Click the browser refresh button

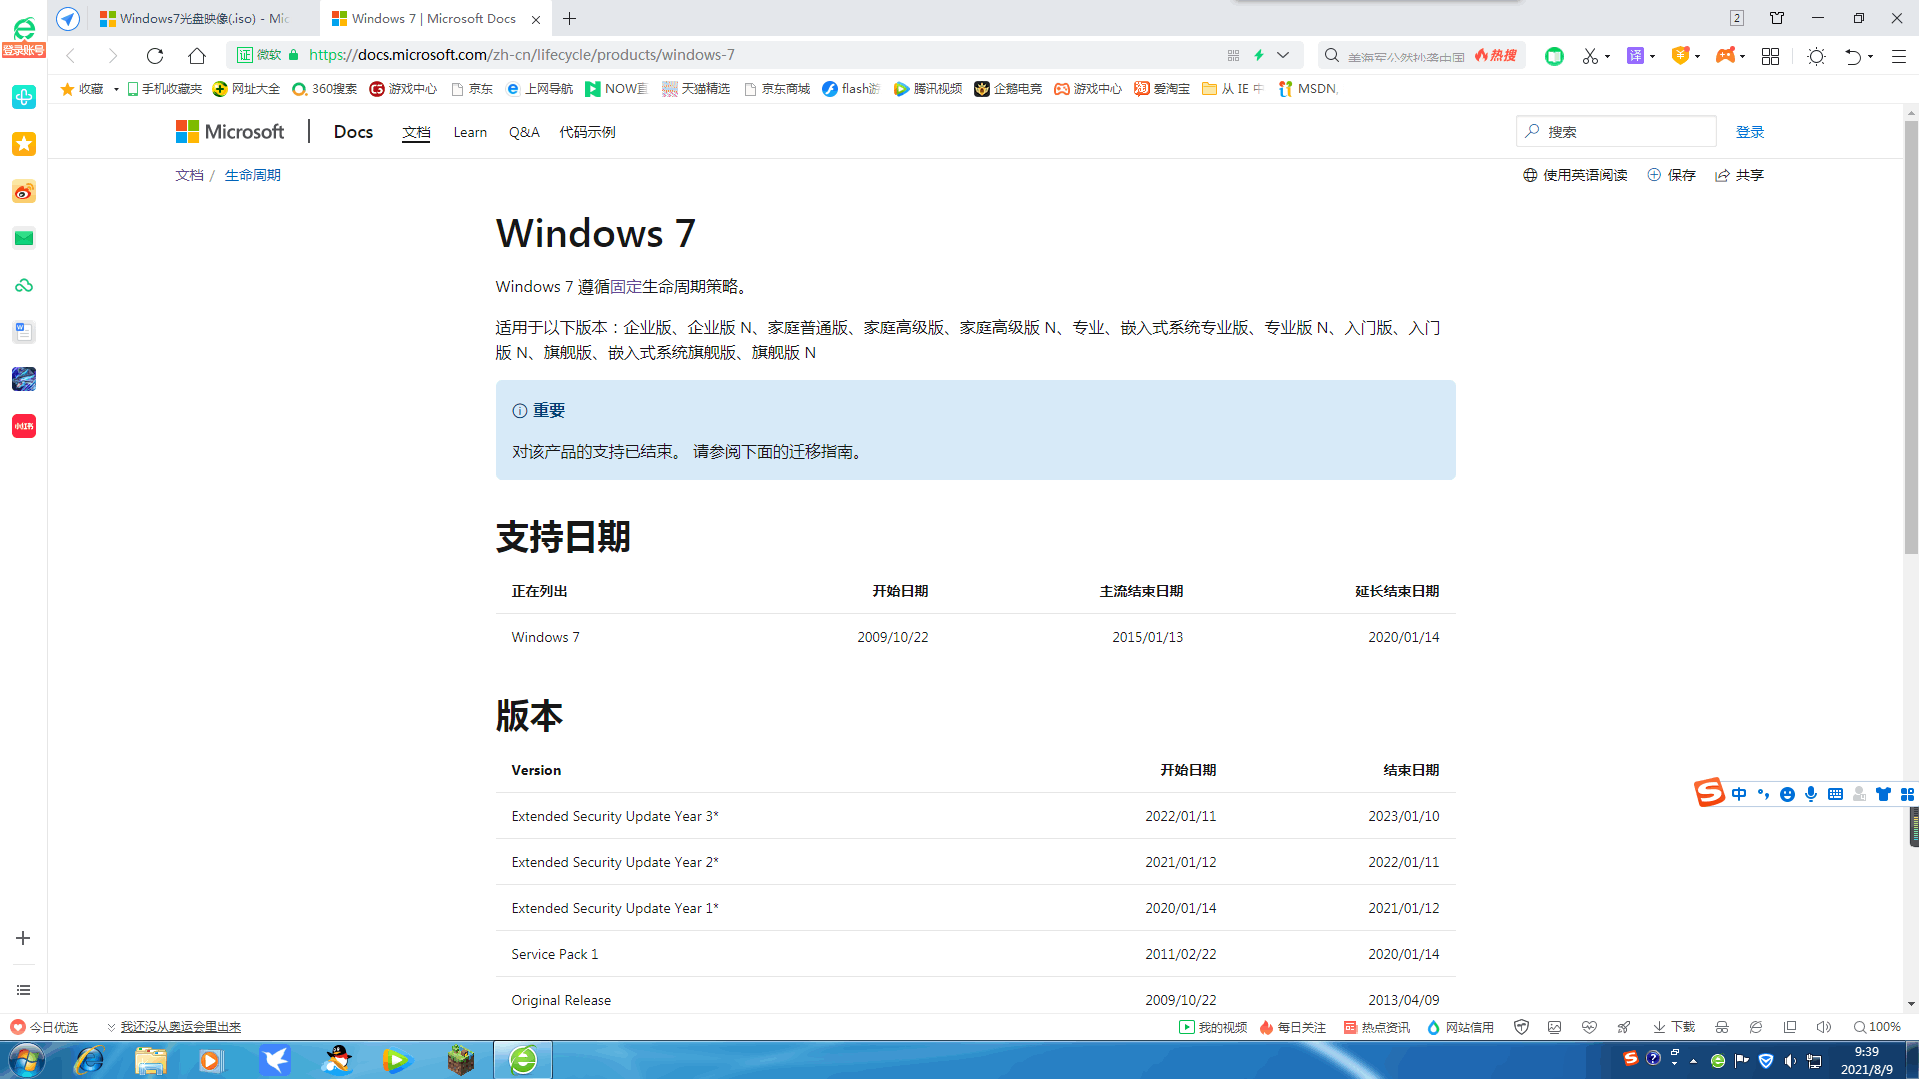(x=154, y=55)
